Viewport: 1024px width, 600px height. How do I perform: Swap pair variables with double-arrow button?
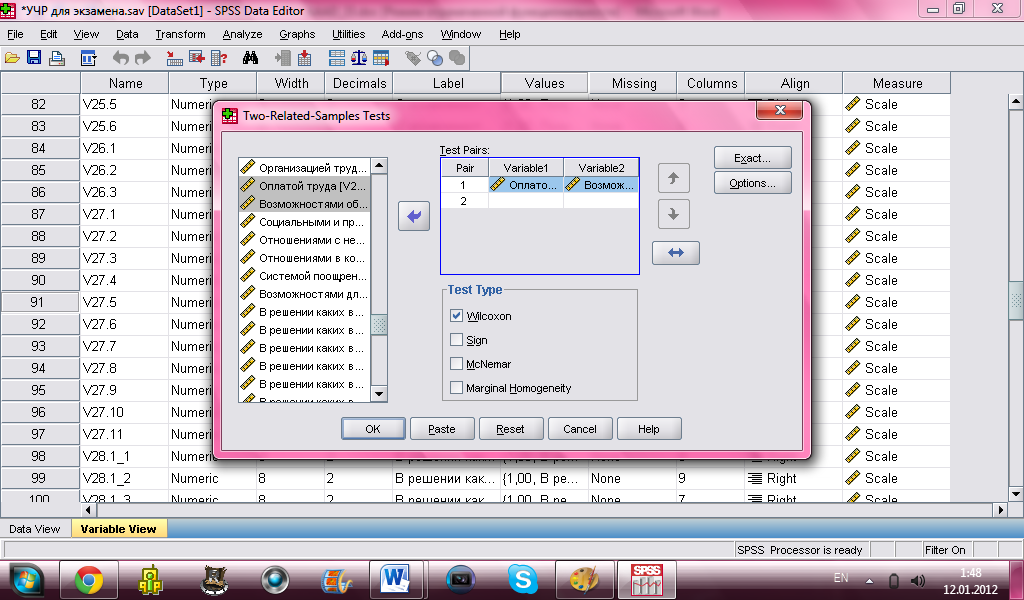(676, 253)
